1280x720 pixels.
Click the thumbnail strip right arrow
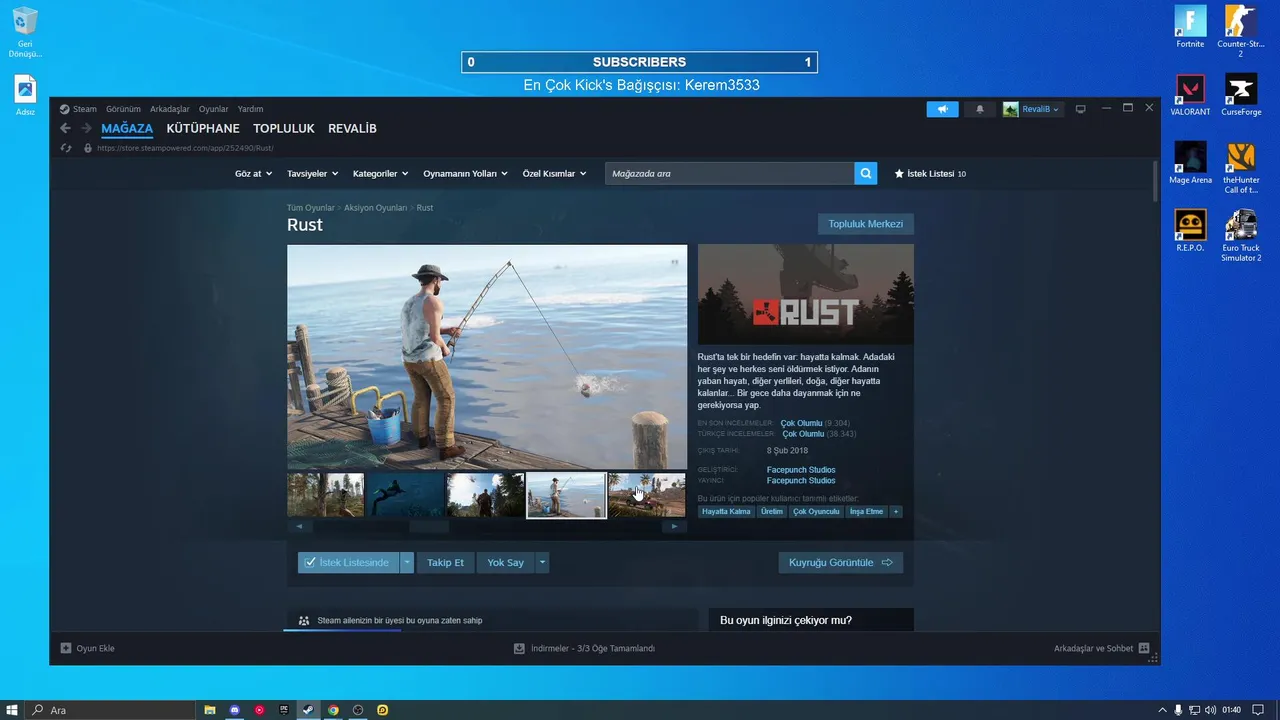(x=675, y=526)
